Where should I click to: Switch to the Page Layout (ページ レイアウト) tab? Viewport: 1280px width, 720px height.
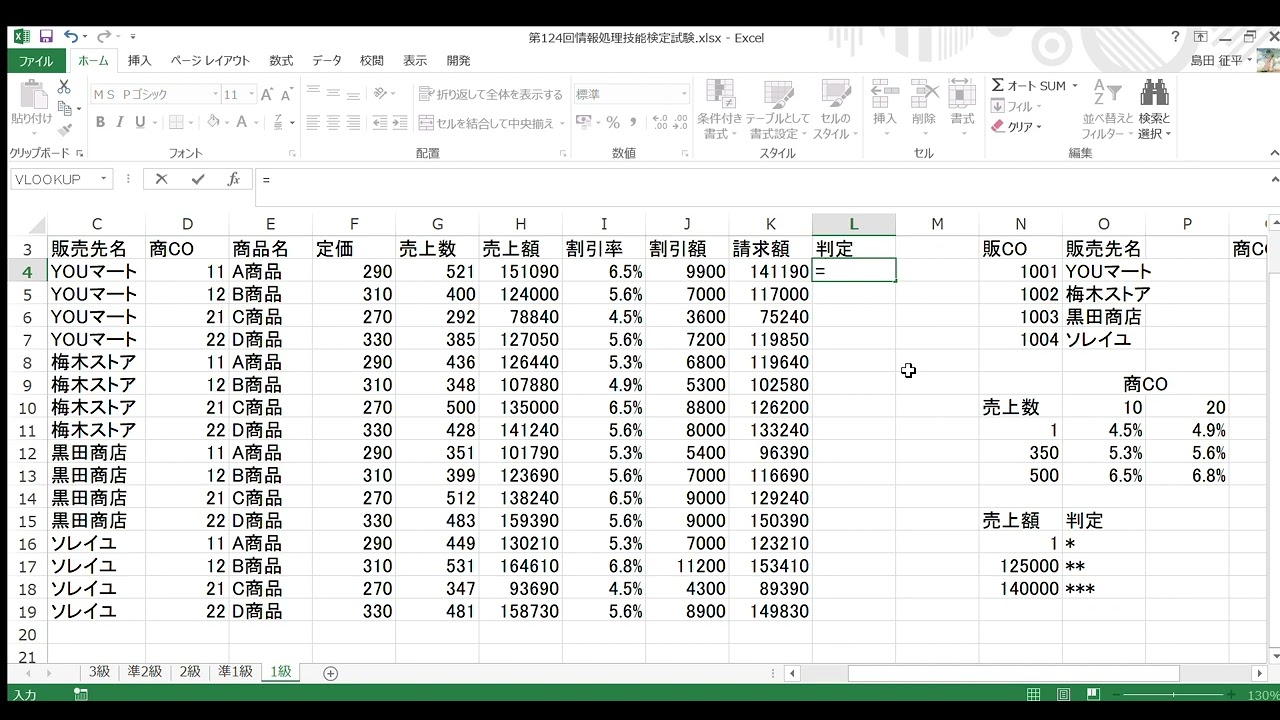pyautogui.click(x=210, y=61)
